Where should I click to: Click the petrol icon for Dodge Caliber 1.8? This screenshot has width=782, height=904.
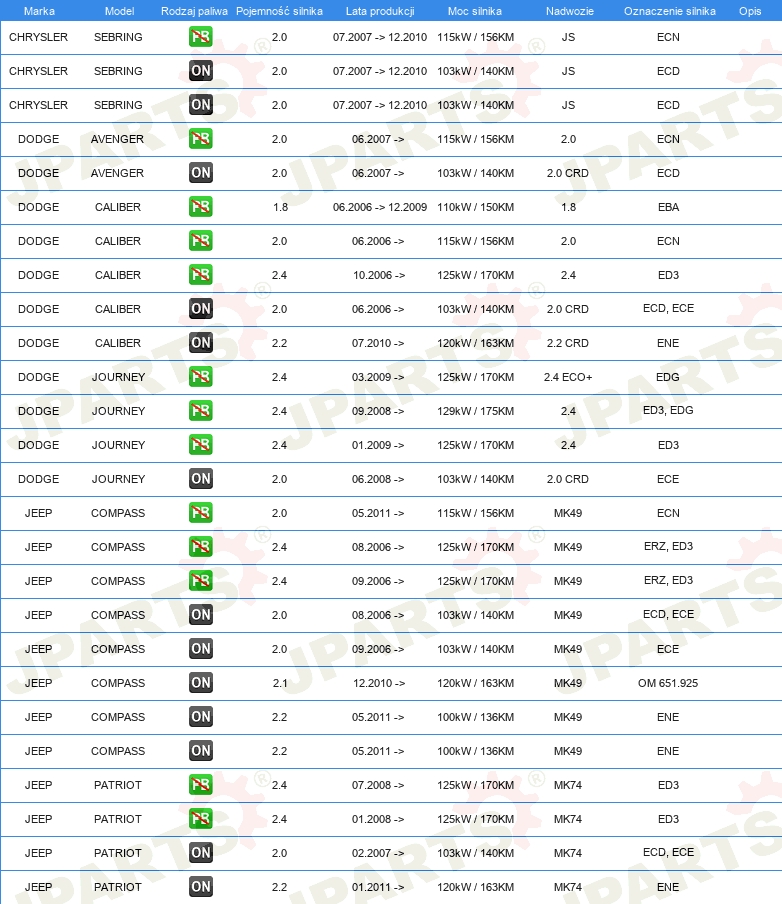click(201, 207)
